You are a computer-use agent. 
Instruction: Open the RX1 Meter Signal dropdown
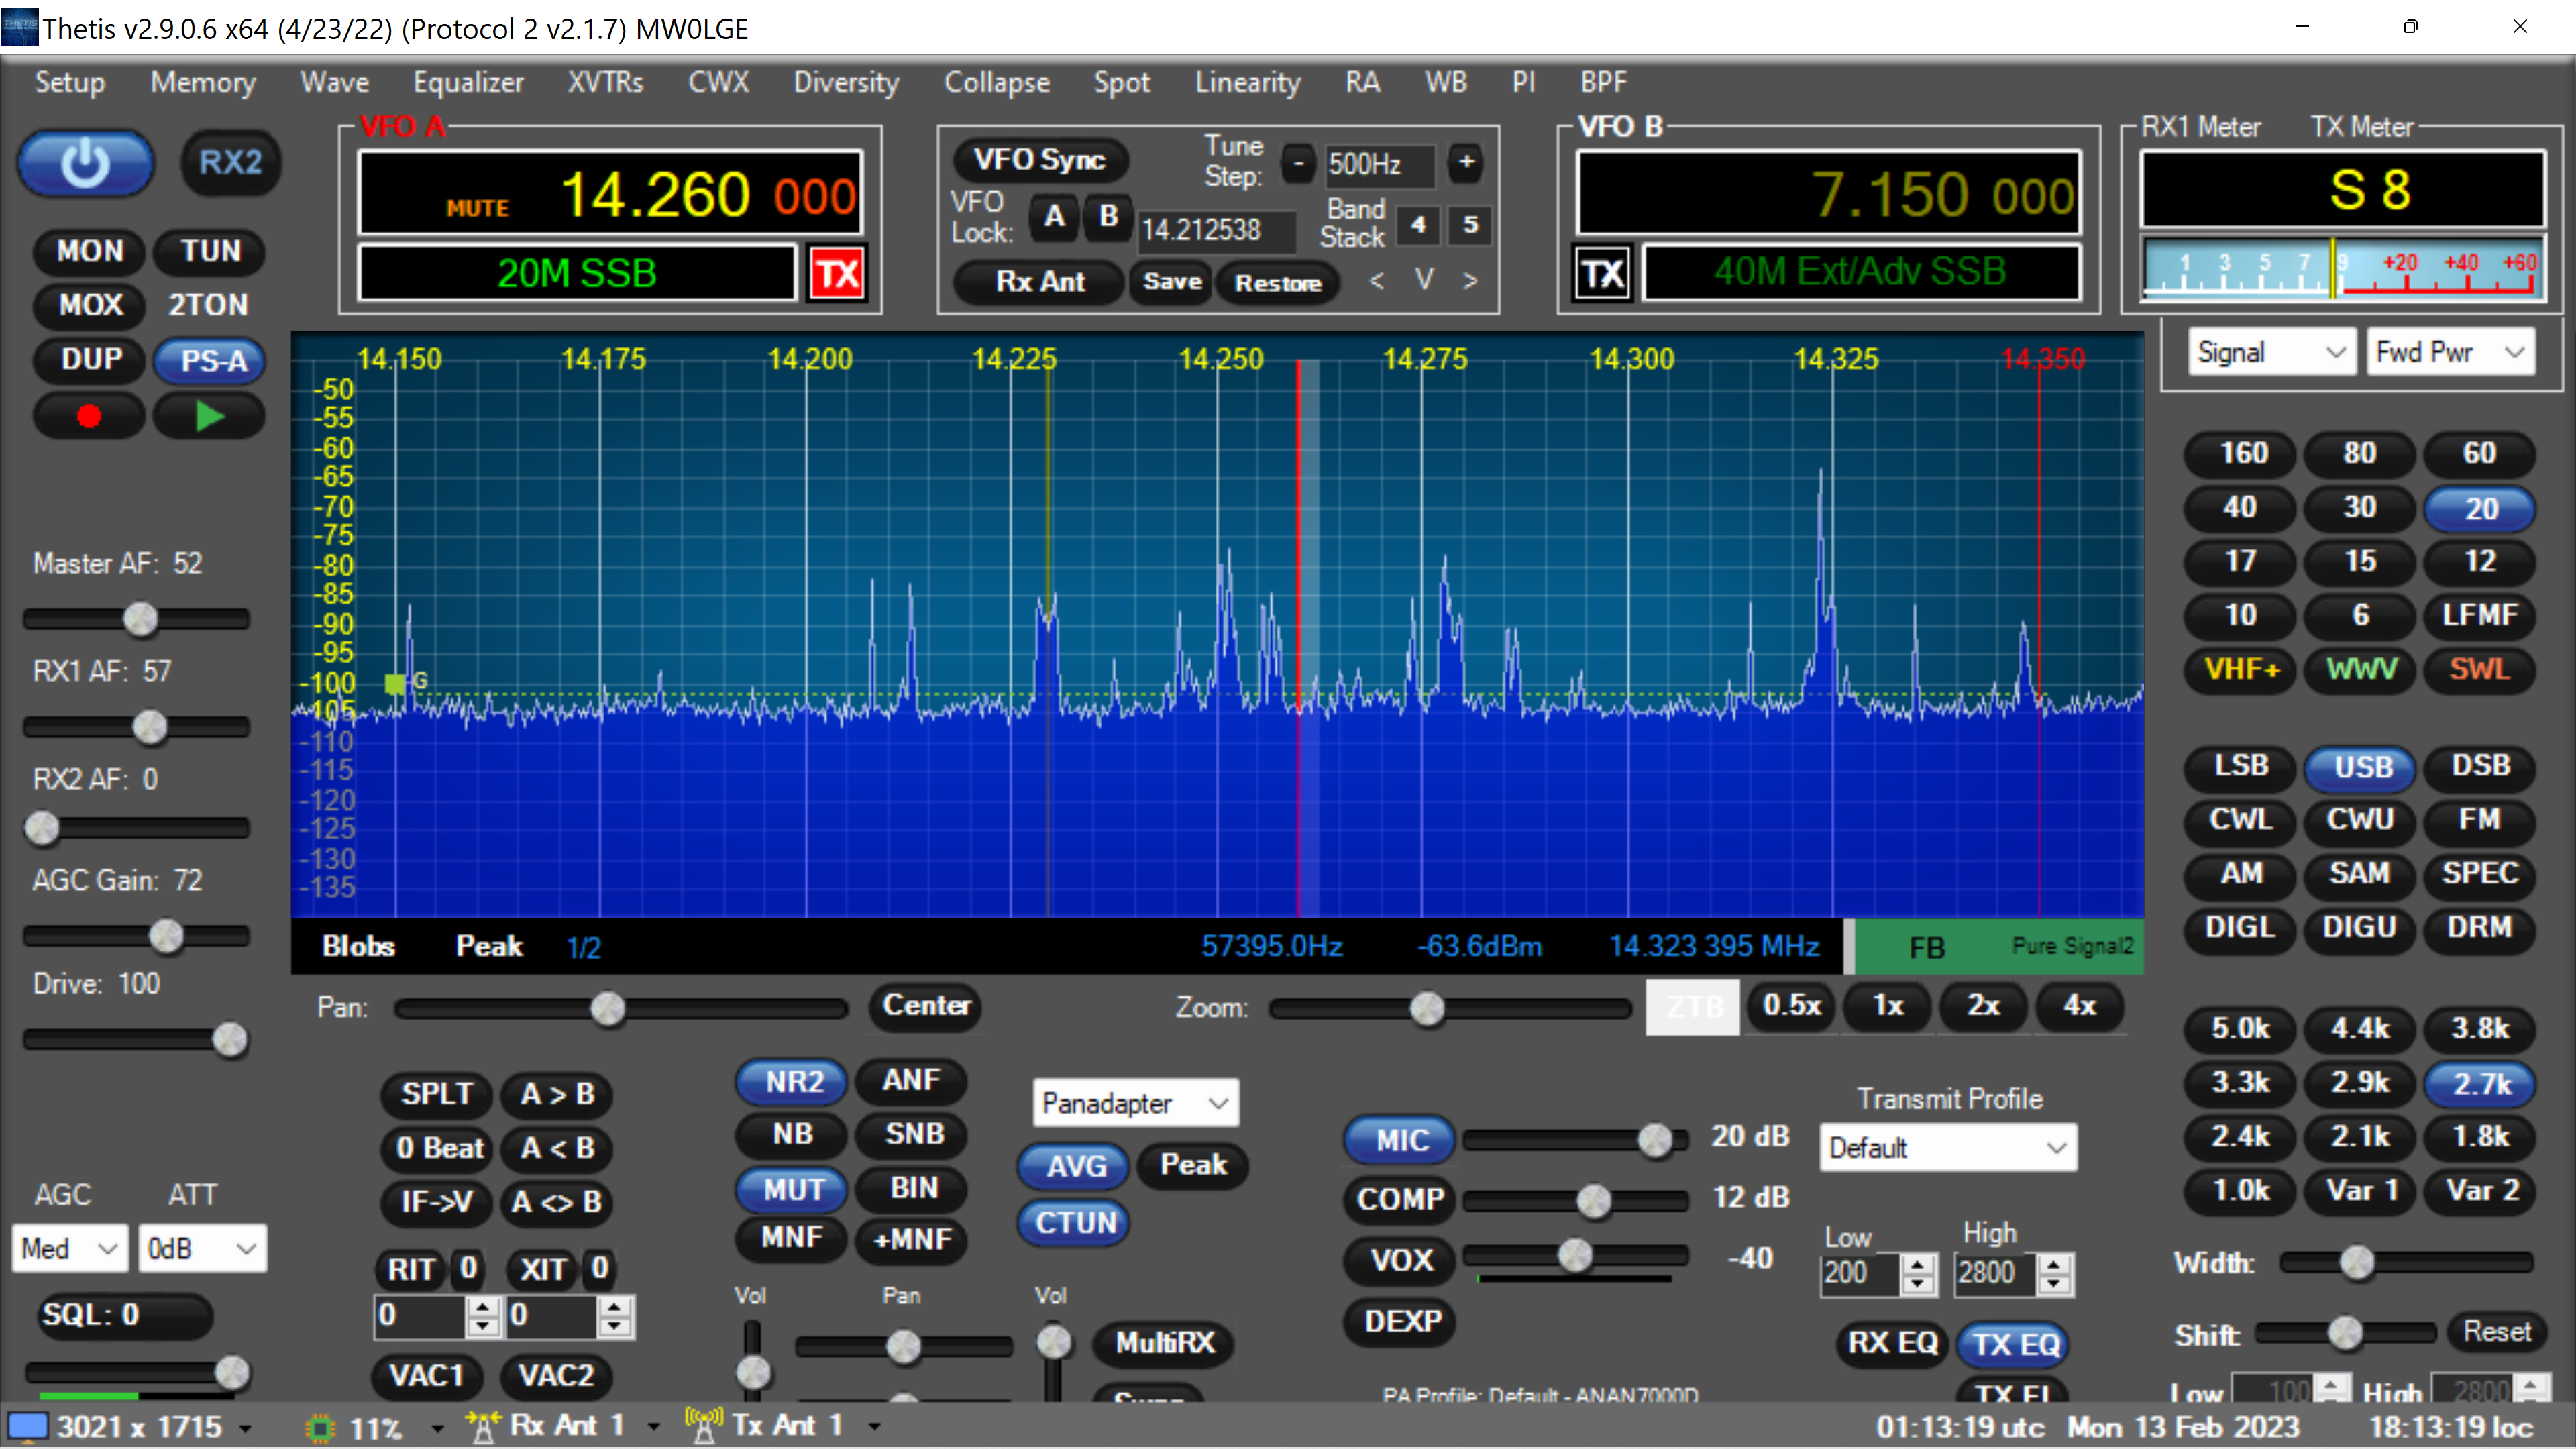2271,352
